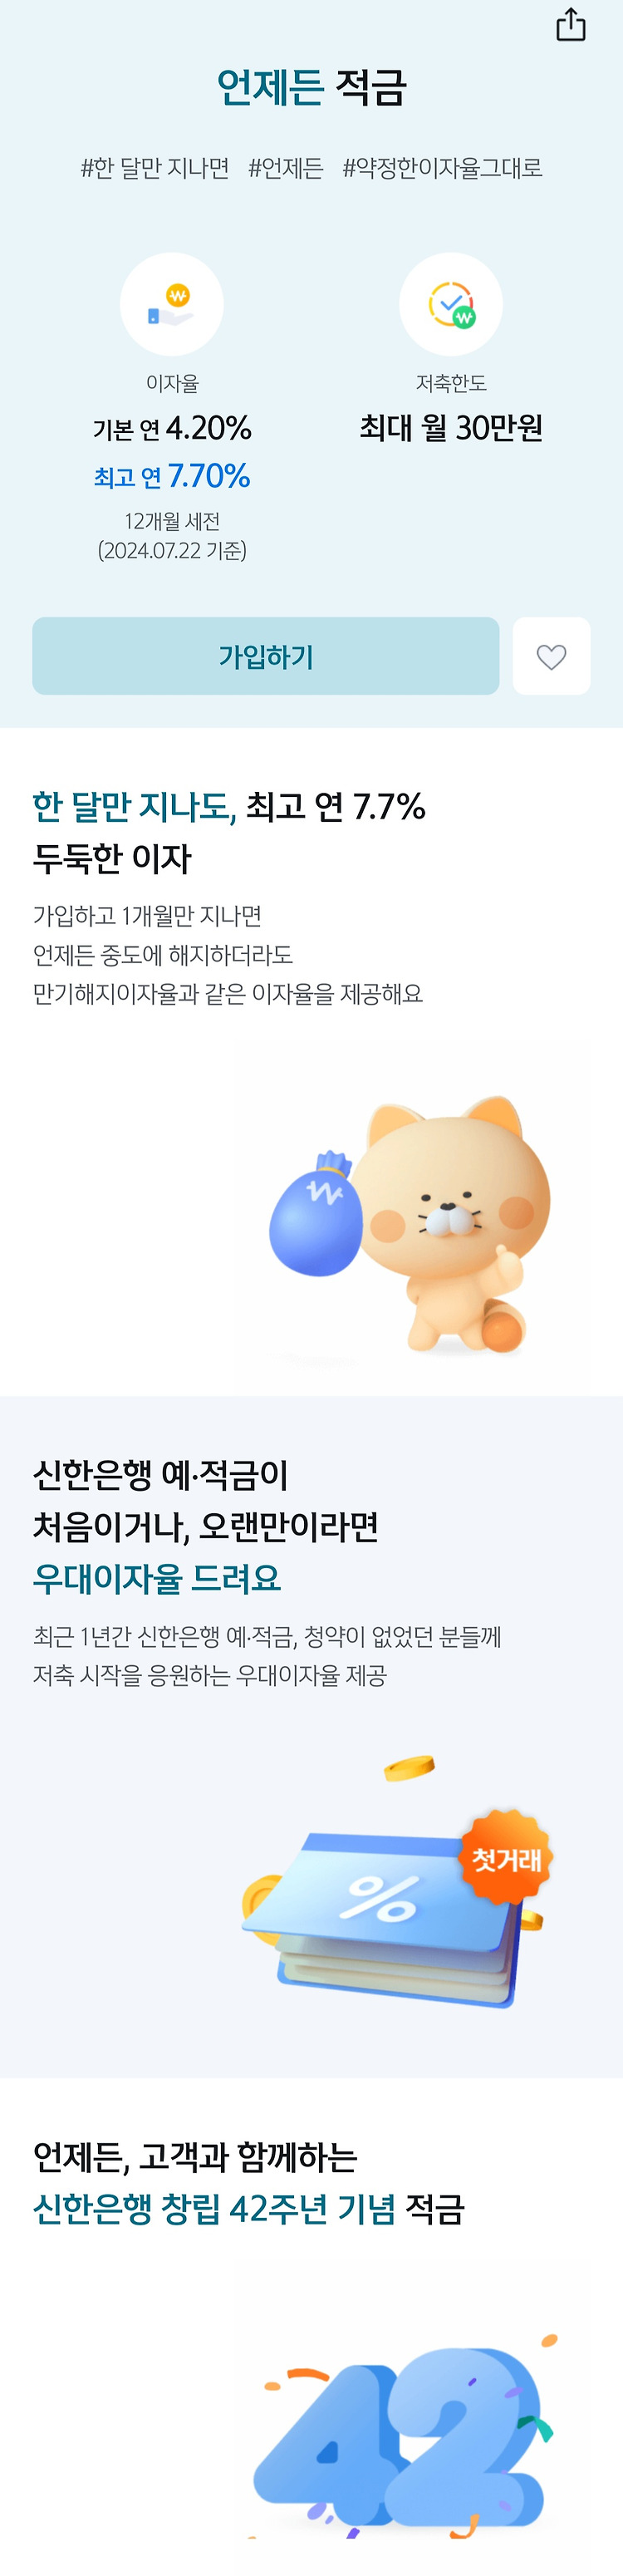Tap the #언제든 hashtag

click(x=286, y=168)
